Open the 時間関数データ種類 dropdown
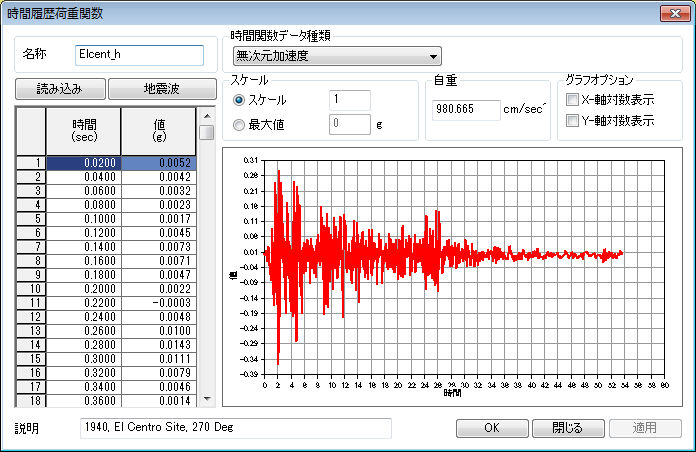The width and height of the screenshot is (696, 452). coord(337,56)
